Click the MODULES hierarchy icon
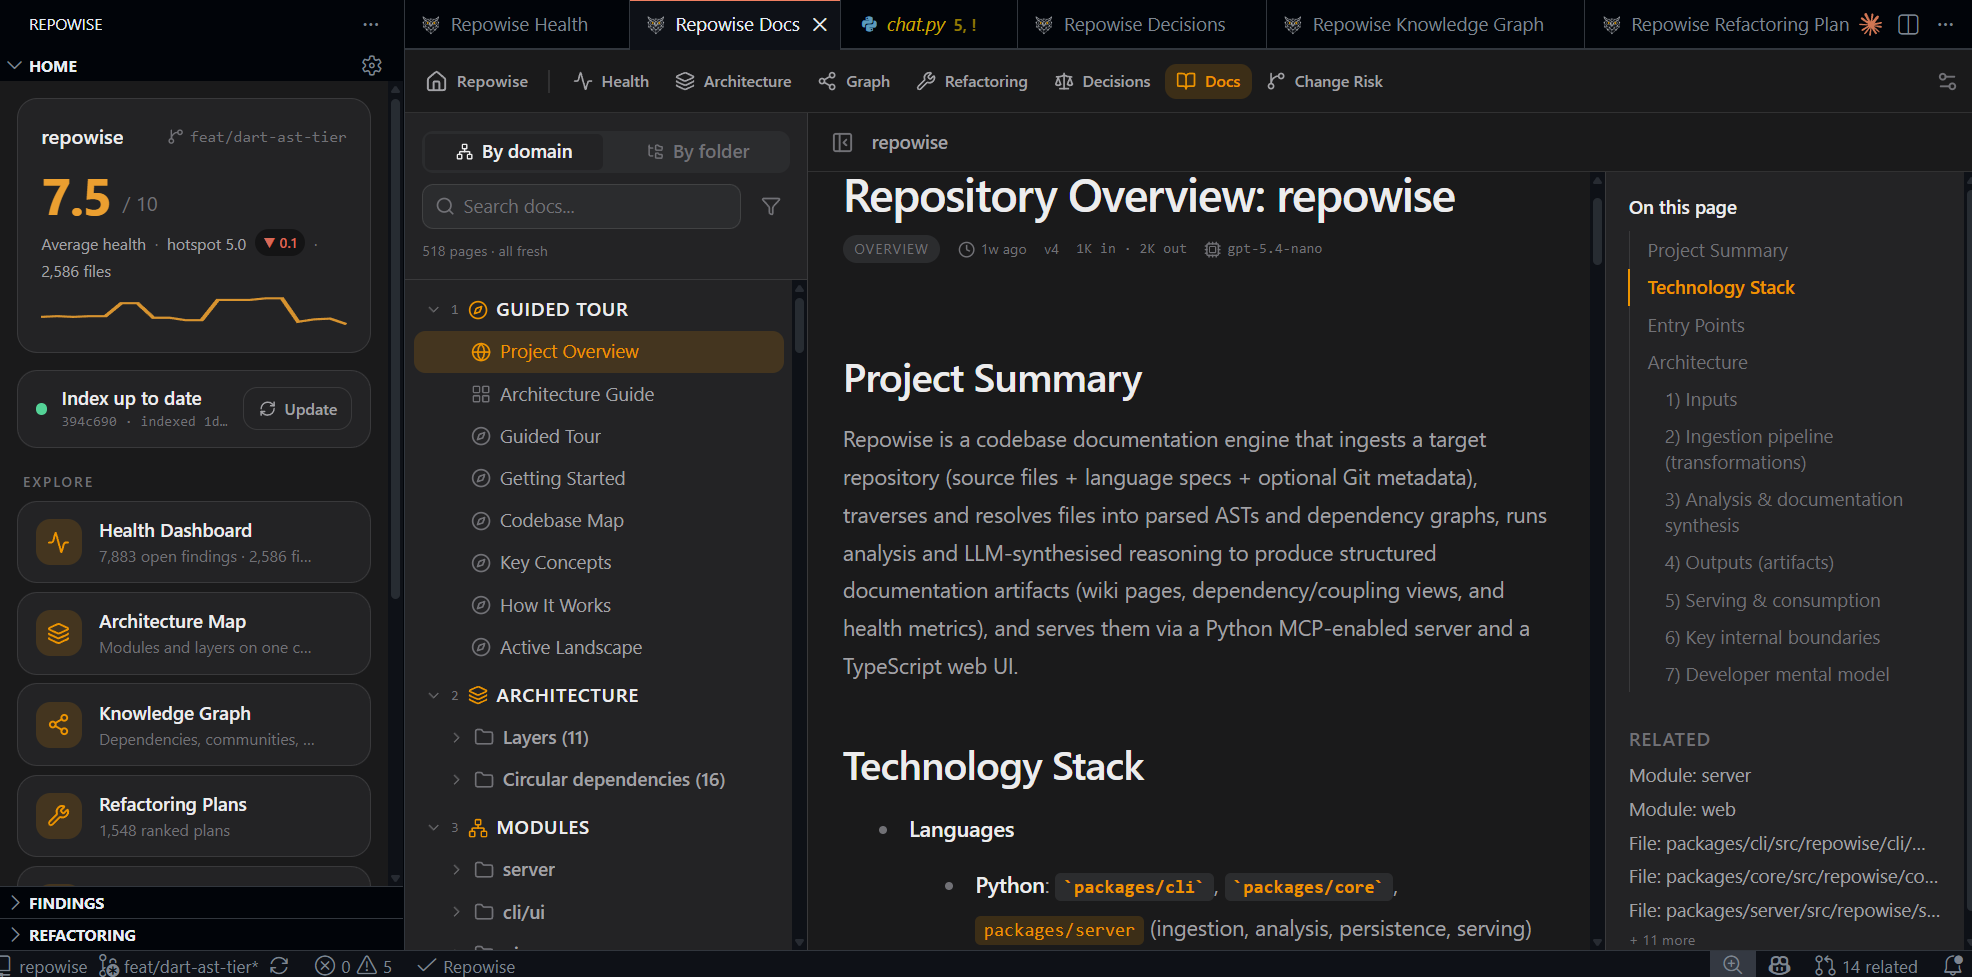 click(478, 828)
